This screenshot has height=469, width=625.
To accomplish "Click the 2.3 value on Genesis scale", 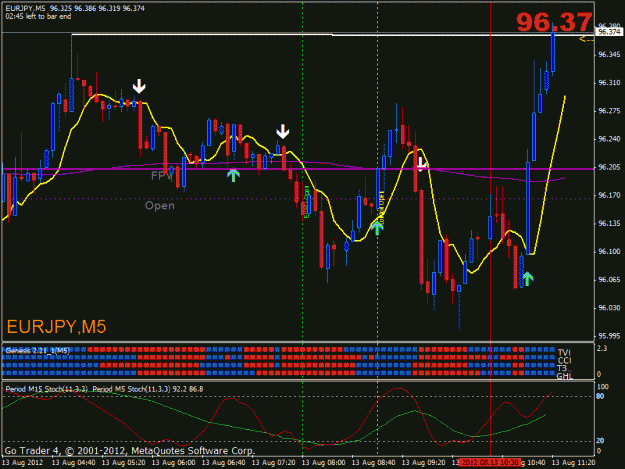I will [602, 349].
